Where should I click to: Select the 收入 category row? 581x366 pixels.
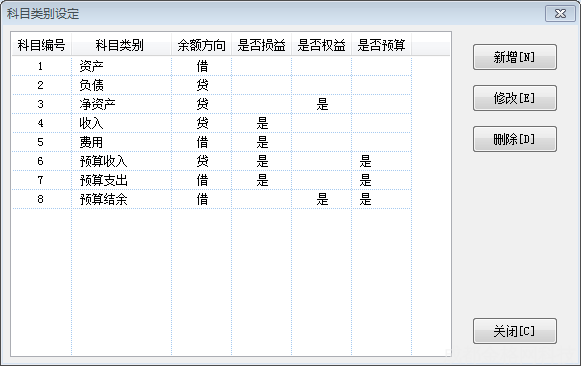212,123
